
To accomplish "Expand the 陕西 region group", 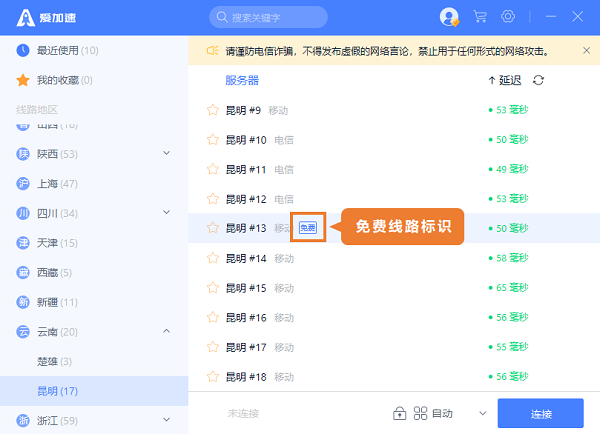I will (x=166, y=153).
